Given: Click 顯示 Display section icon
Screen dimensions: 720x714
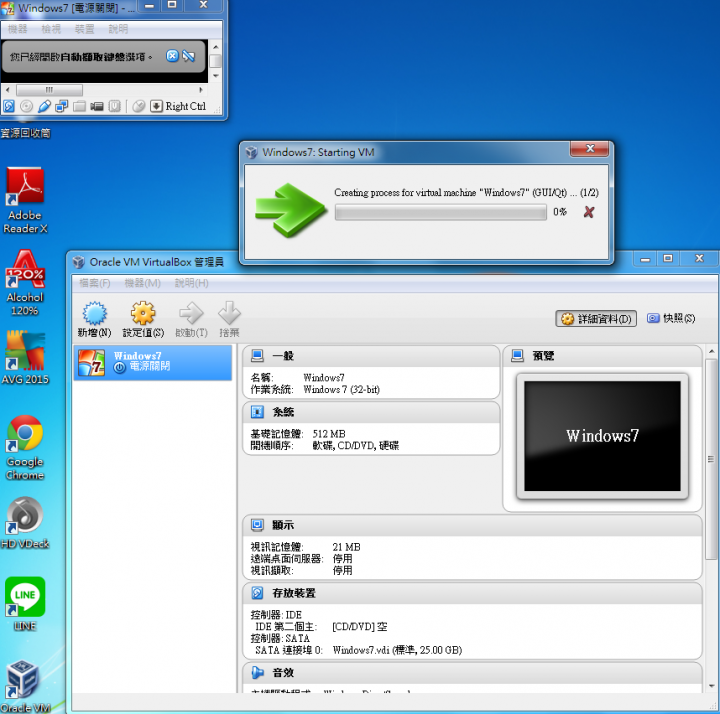Looking at the screenshot, I should (257, 525).
